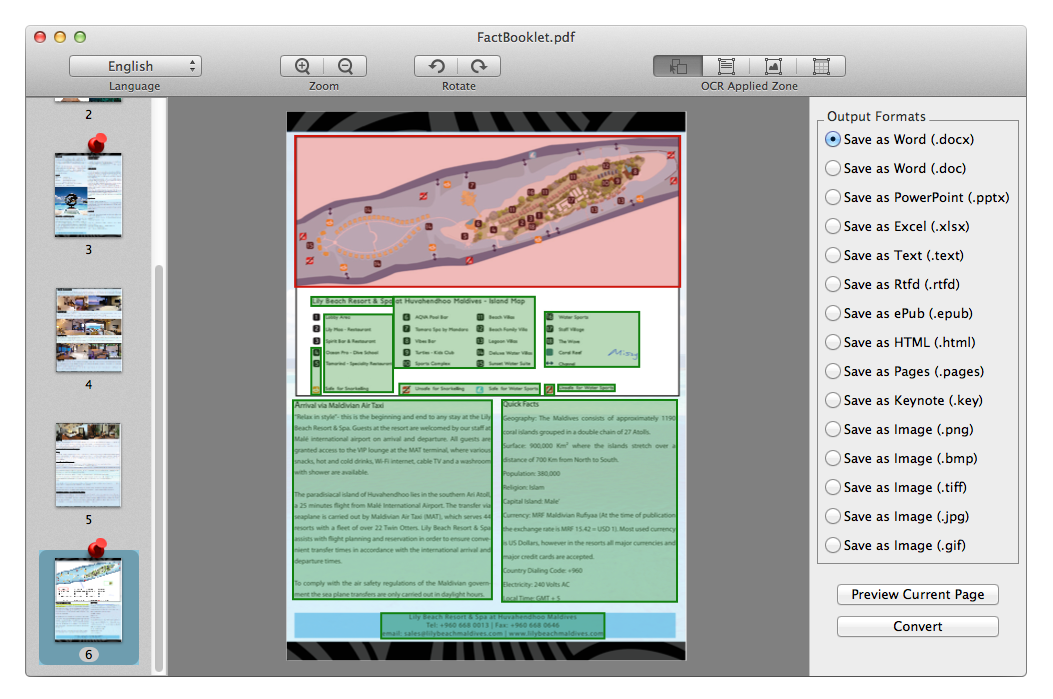
Task: Select the red island map image zone
Action: 488,212
